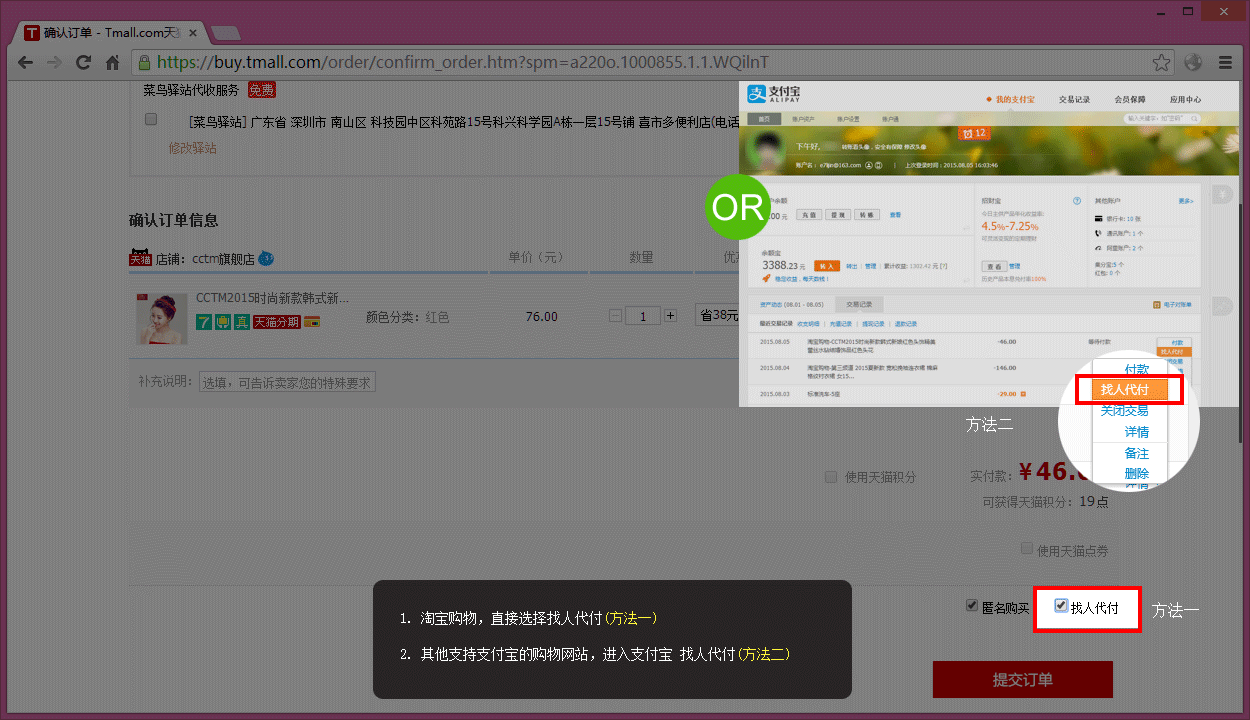Switch to the 账户设置 tab
Viewport: 1250px width, 720px height.
(849, 119)
